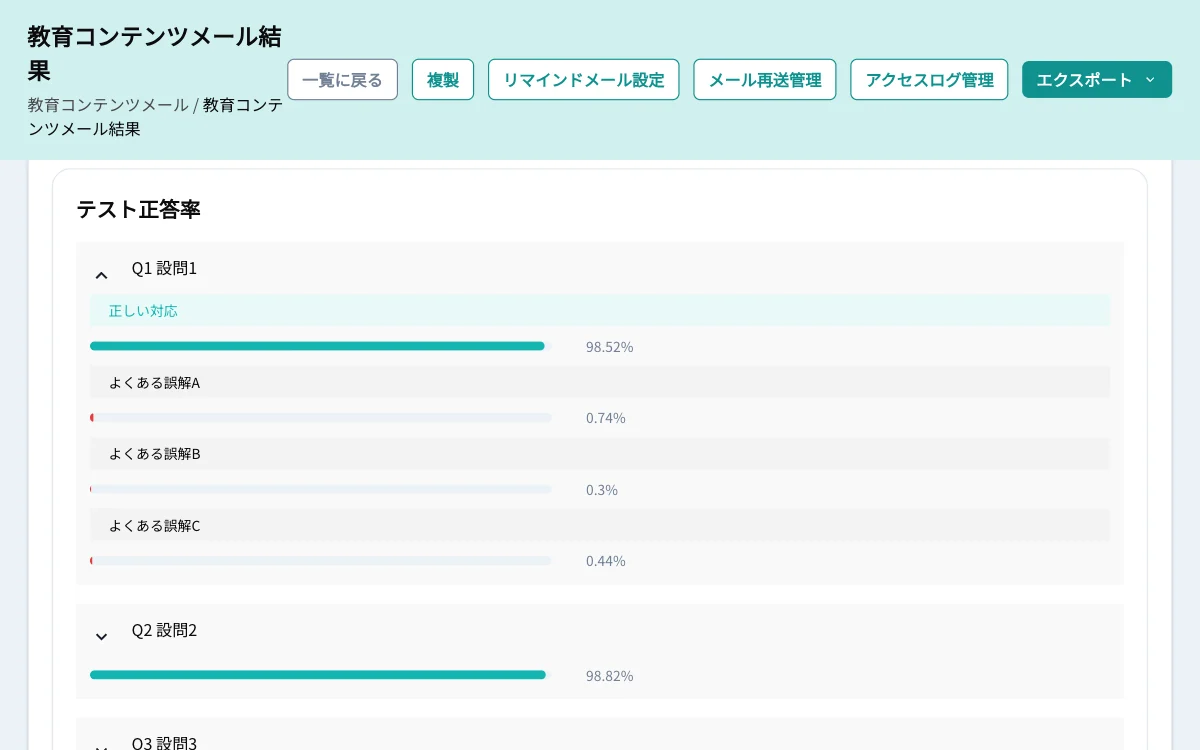
Task: Click the よくある誤解C answer row
Action: tap(600, 525)
